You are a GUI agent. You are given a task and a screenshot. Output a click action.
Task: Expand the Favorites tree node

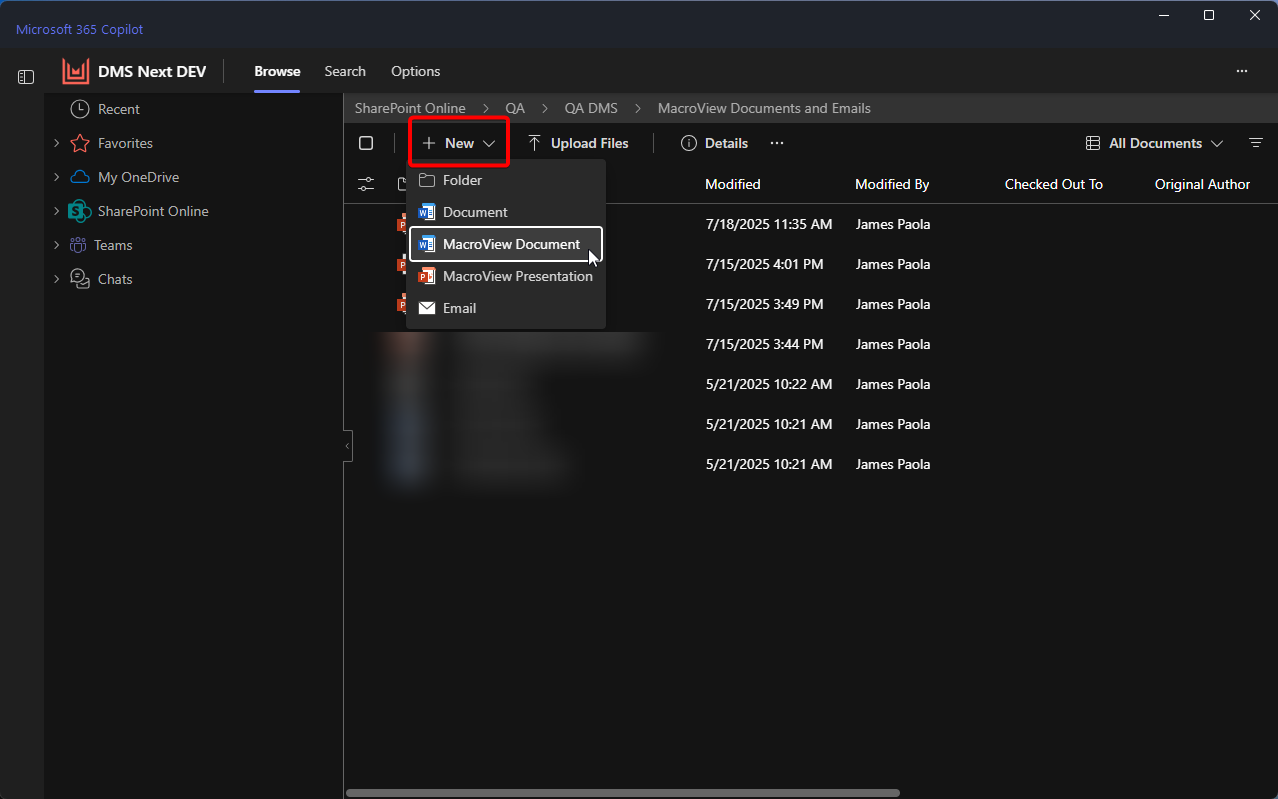click(57, 143)
